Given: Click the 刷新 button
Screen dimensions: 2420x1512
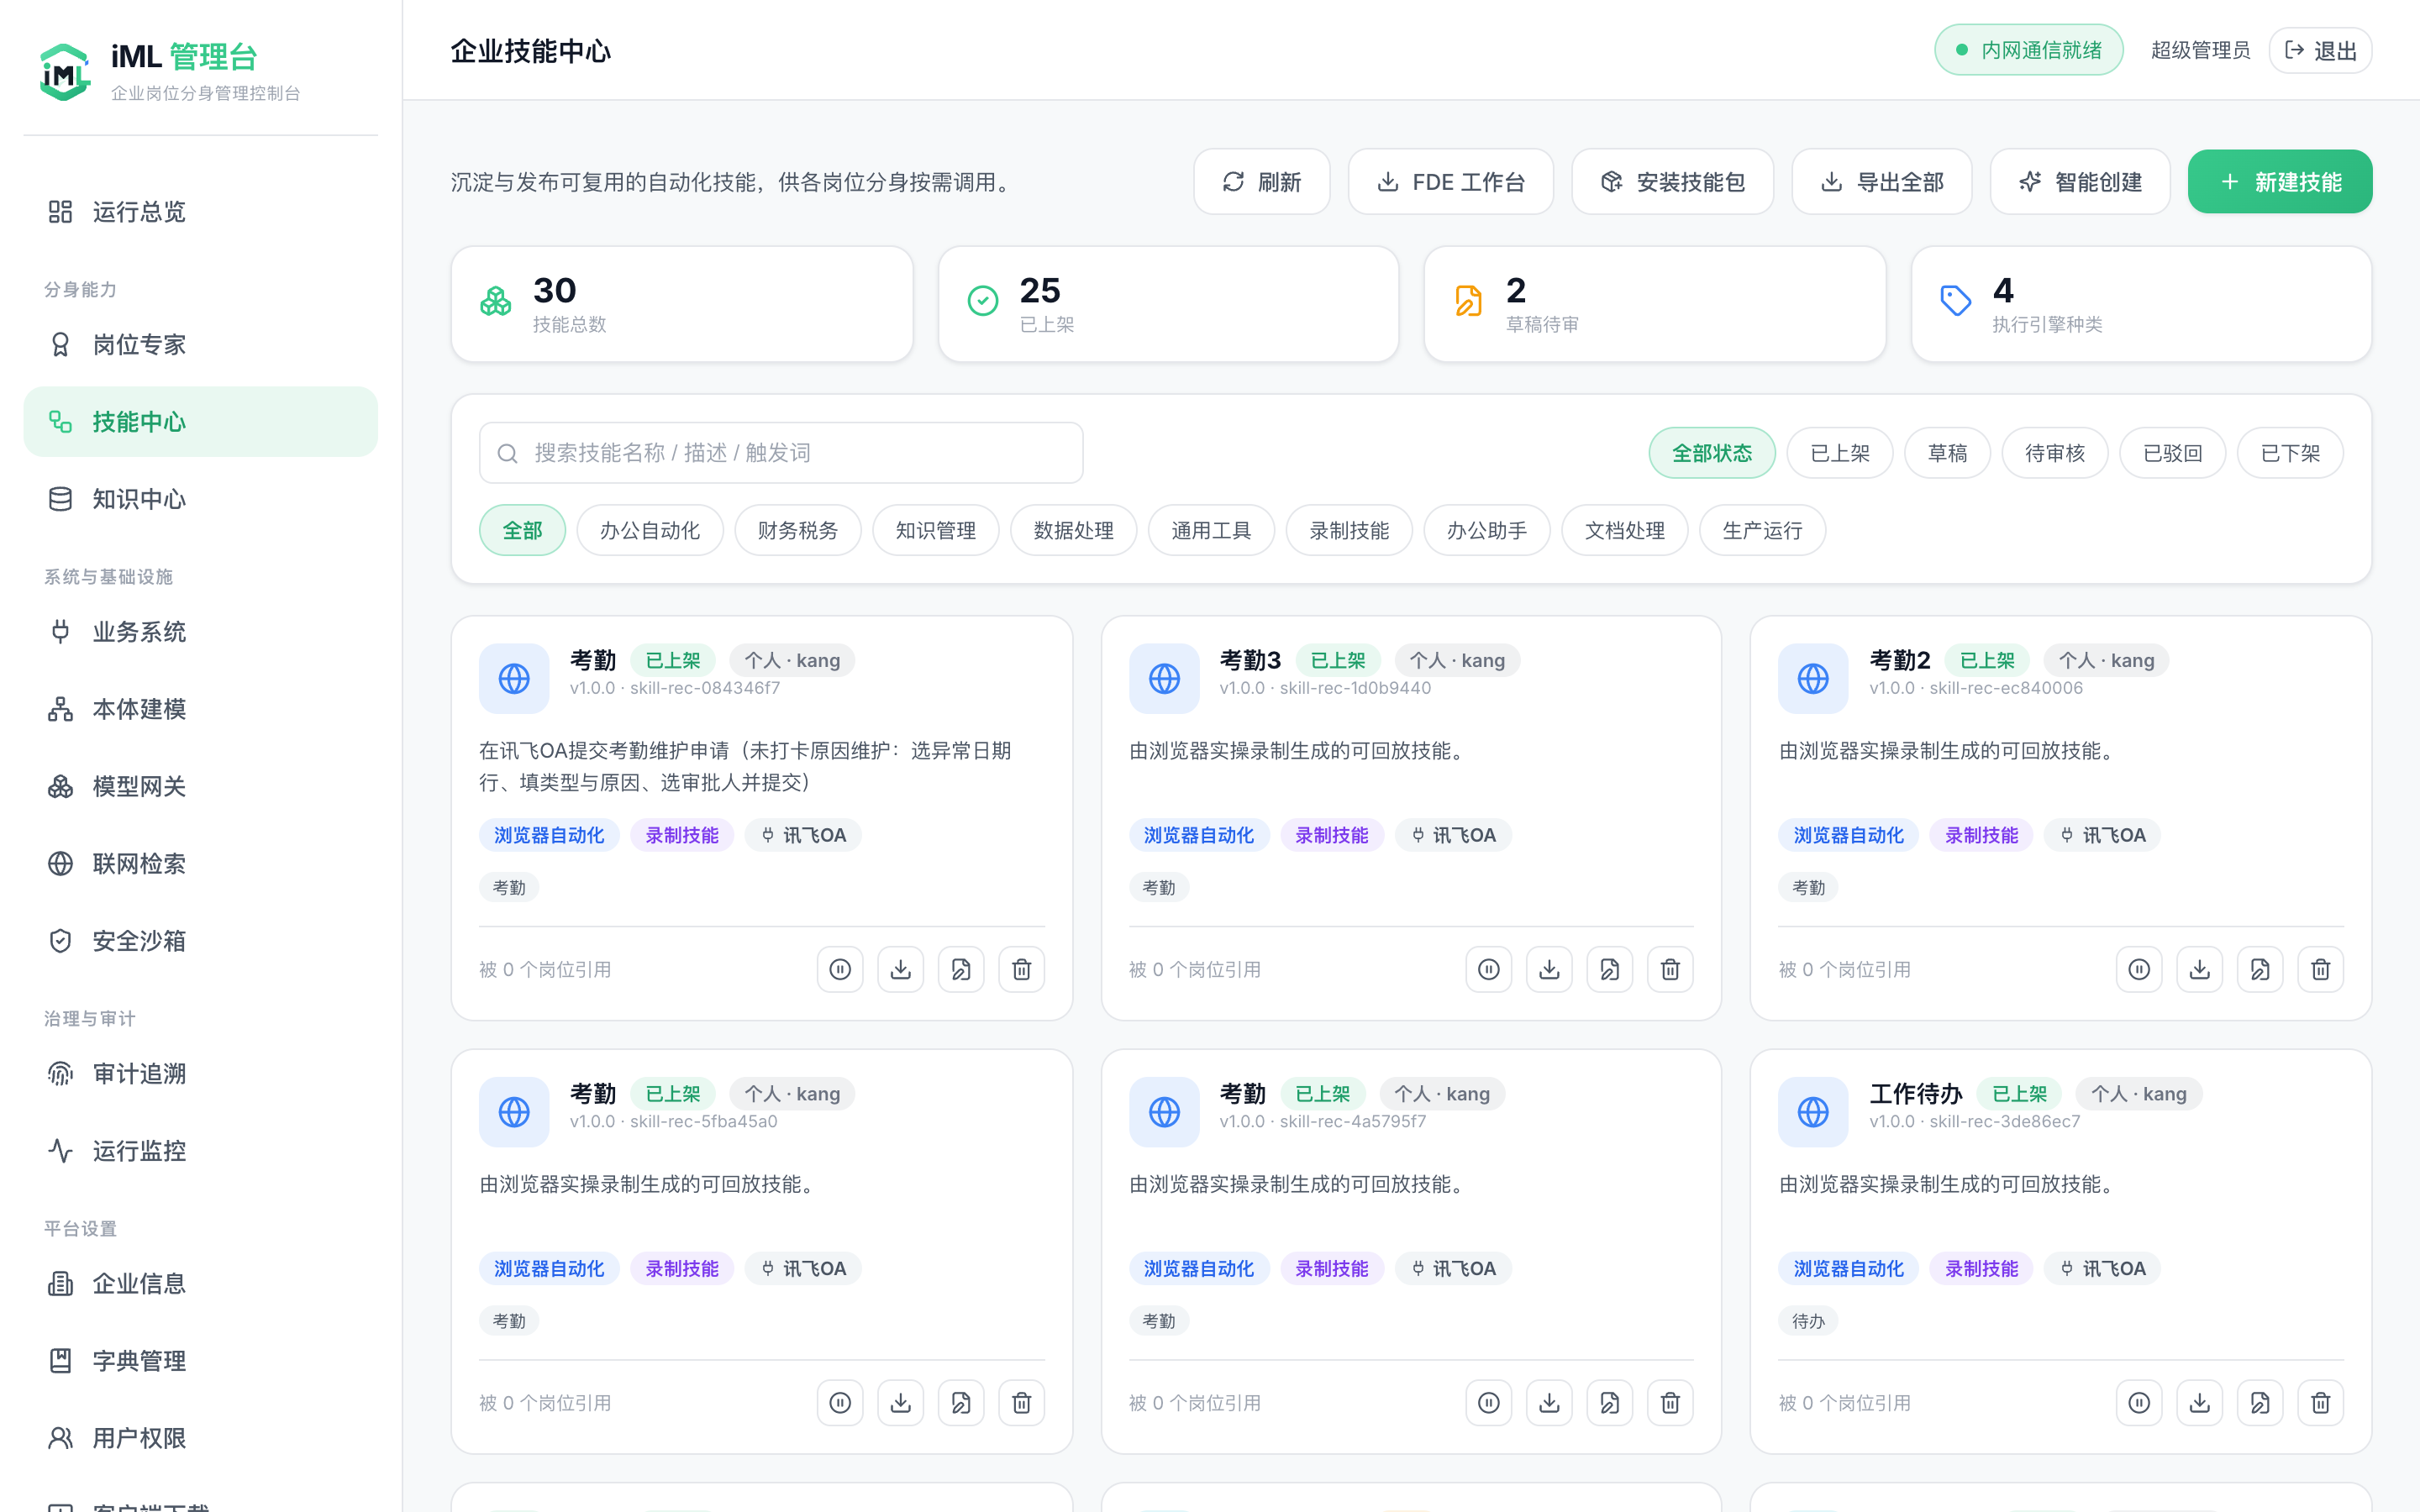Looking at the screenshot, I should pos(1261,182).
